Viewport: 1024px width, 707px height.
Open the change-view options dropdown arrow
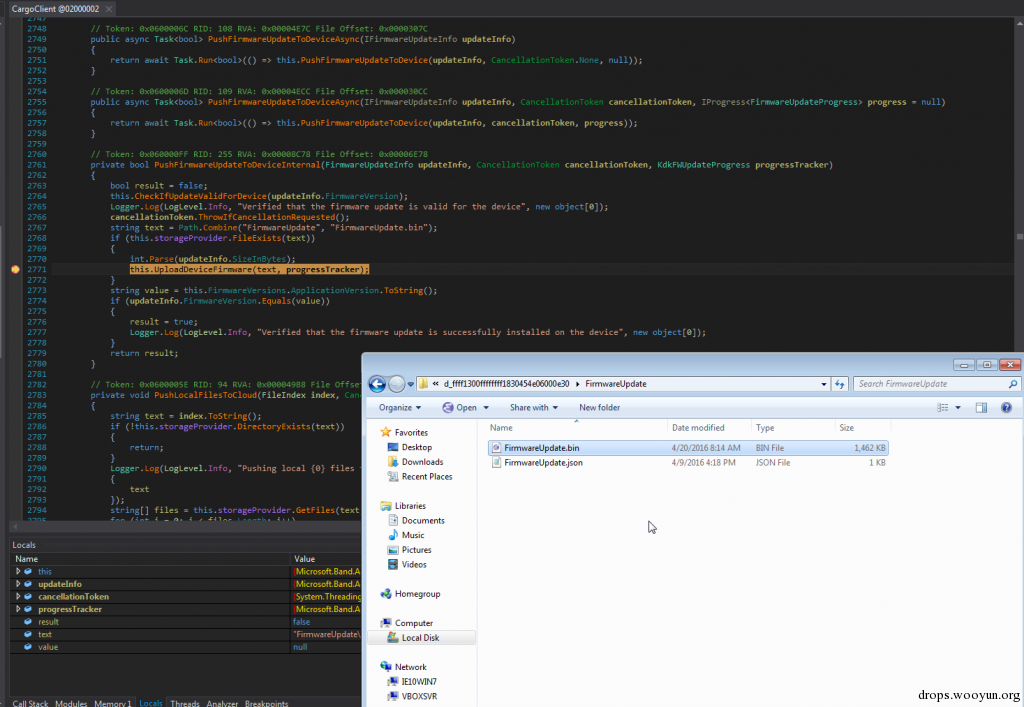[959, 408]
